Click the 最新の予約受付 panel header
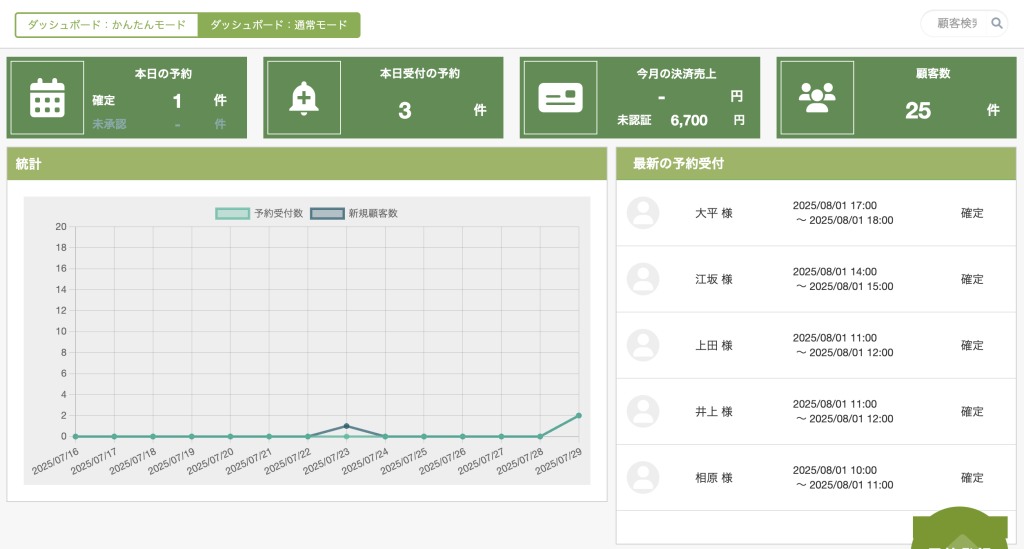The width and height of the screenshot is (1024, 549). click(x=816, y=164)
